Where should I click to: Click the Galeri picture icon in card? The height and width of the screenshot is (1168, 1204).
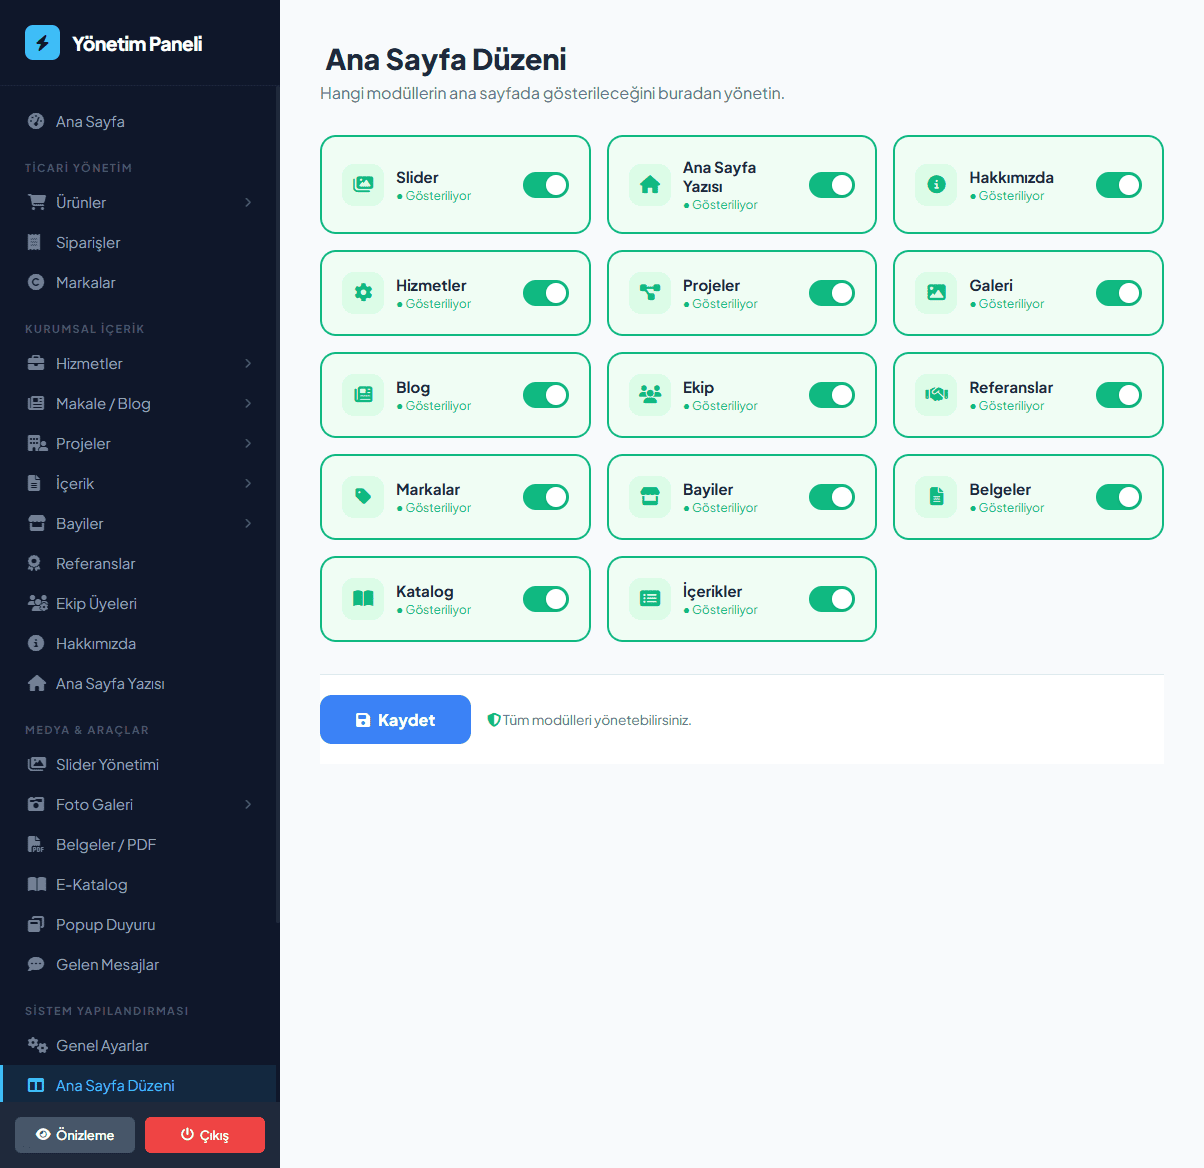point(936,293)
